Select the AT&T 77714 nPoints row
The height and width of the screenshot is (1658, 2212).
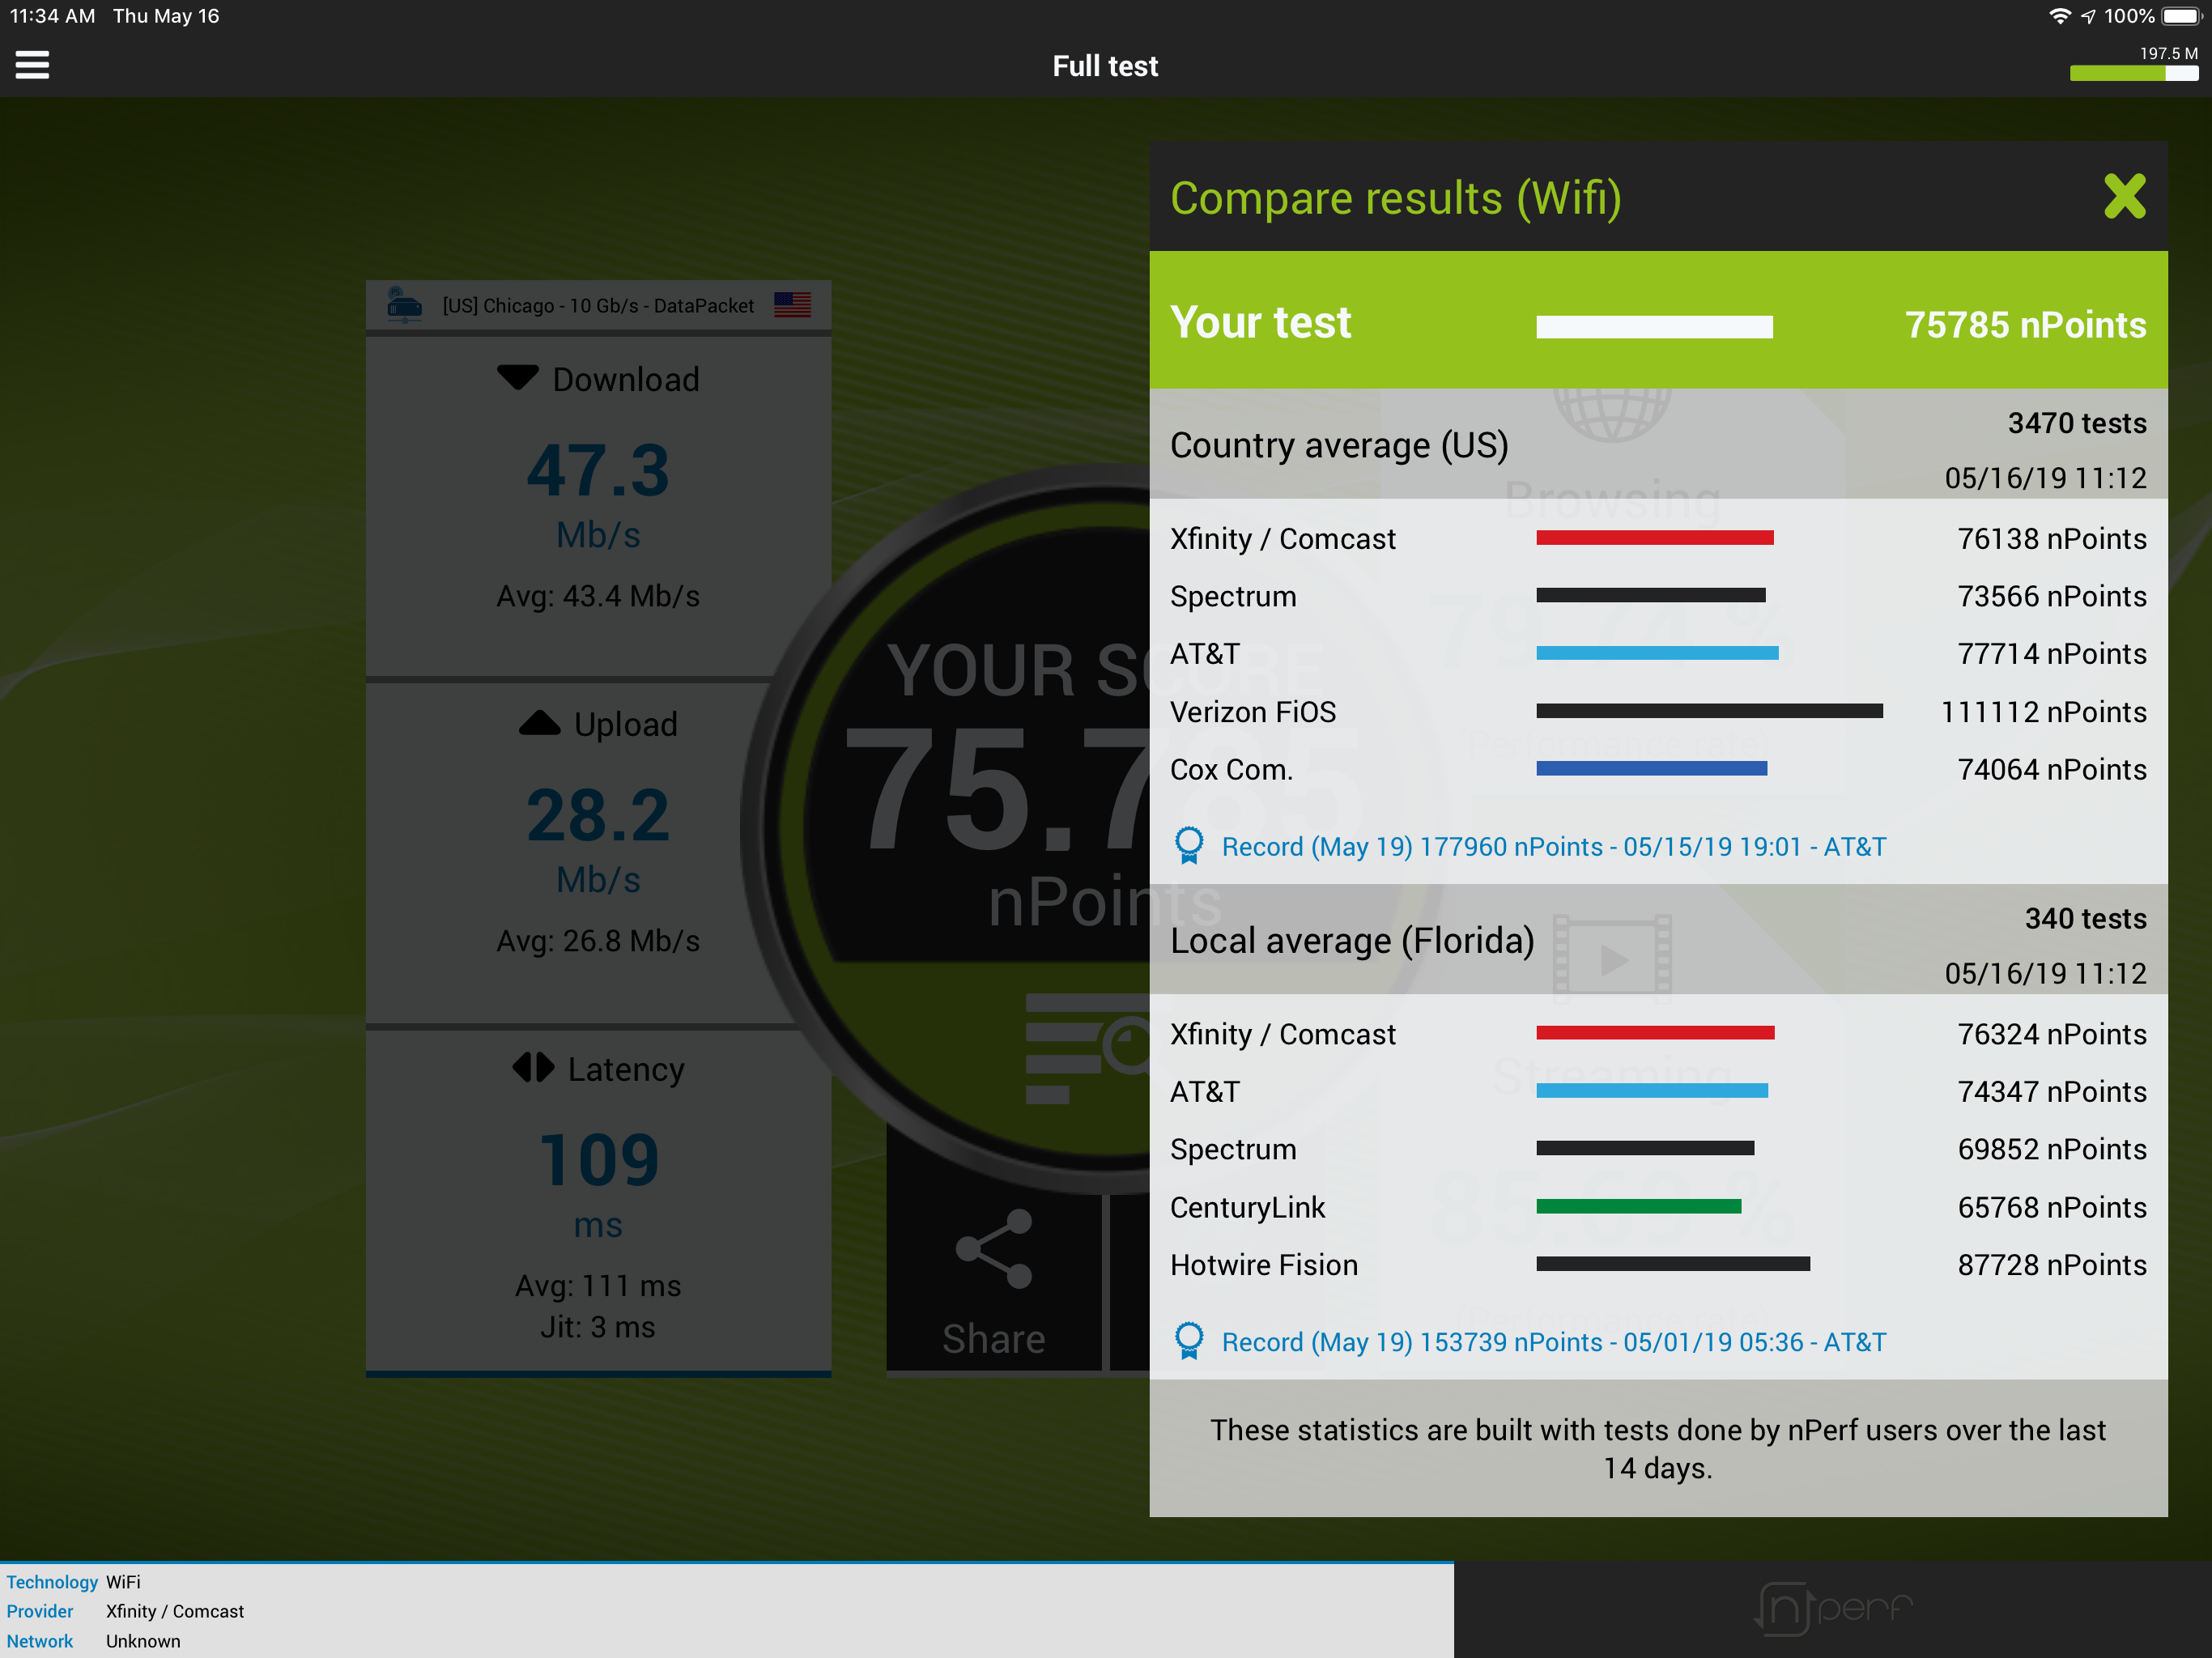click(1658, 653)
